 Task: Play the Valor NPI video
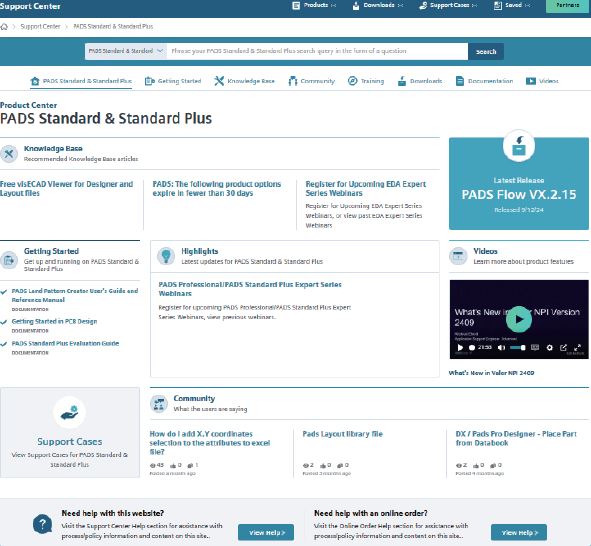coord(519,319)
